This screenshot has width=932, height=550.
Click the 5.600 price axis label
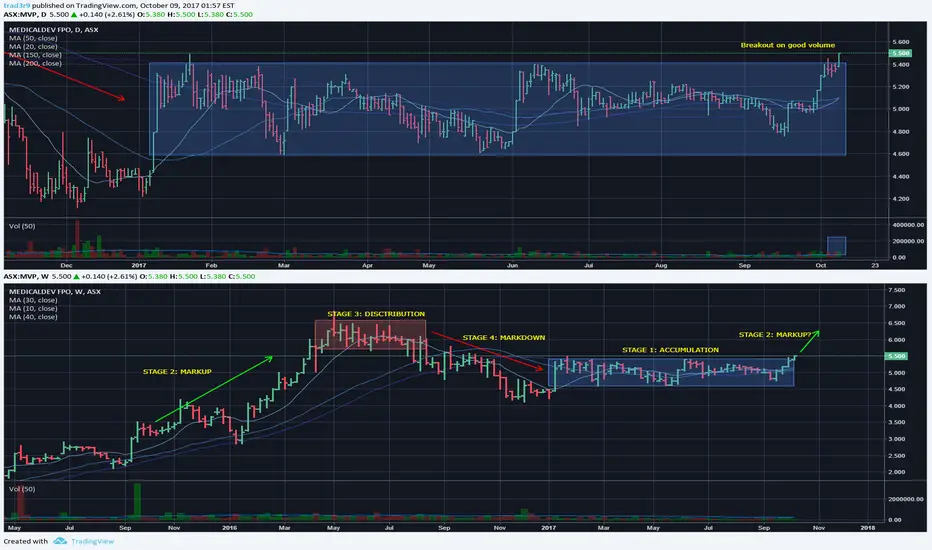pos(900,42)
